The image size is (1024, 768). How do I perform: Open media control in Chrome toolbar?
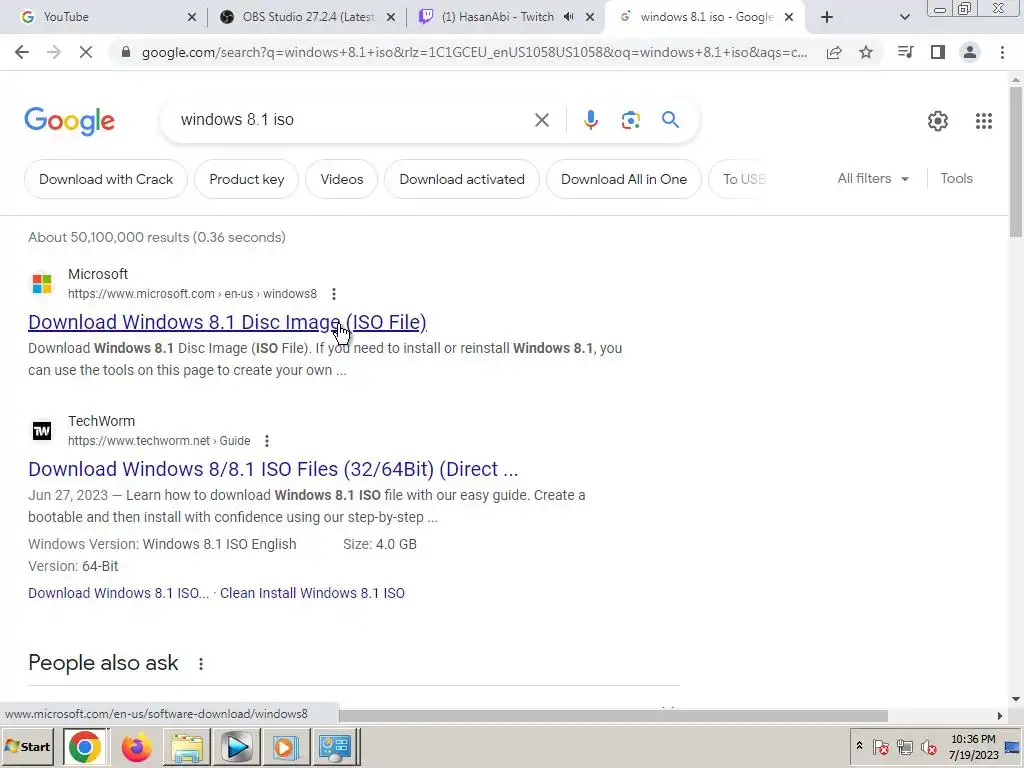905,52
